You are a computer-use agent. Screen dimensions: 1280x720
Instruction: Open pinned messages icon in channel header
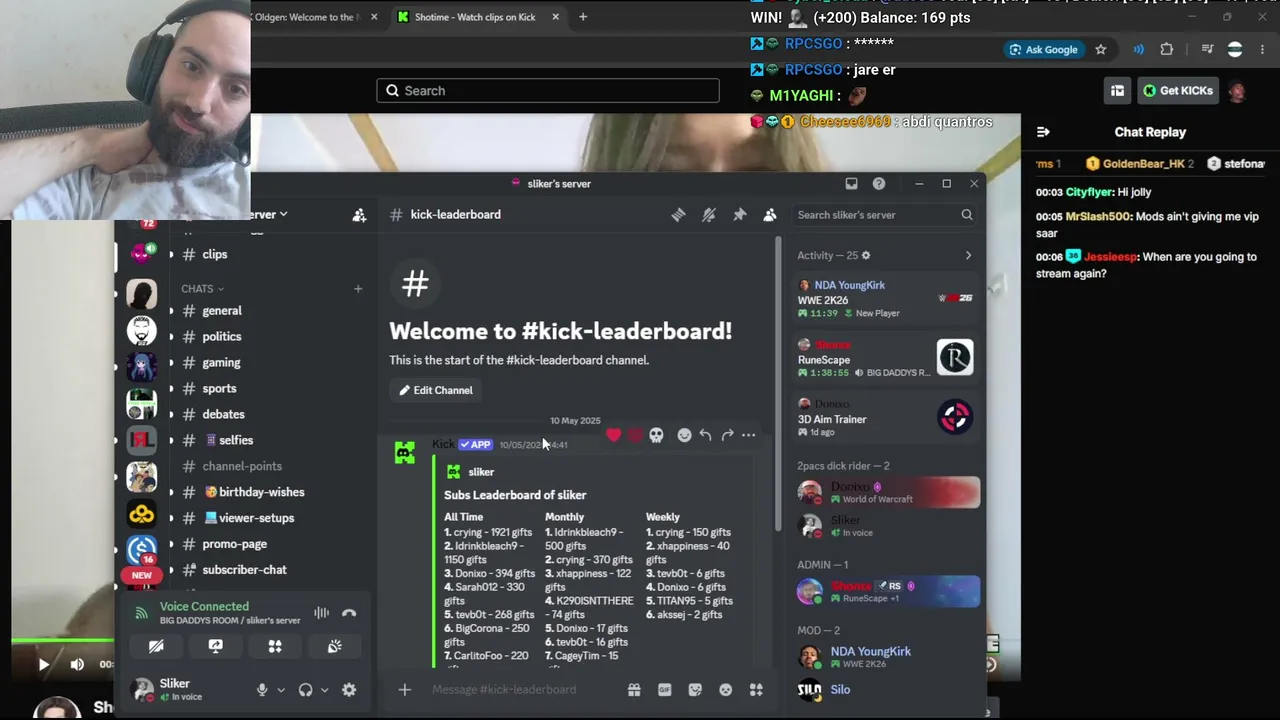pyautogui.click(x=740, y=215)
